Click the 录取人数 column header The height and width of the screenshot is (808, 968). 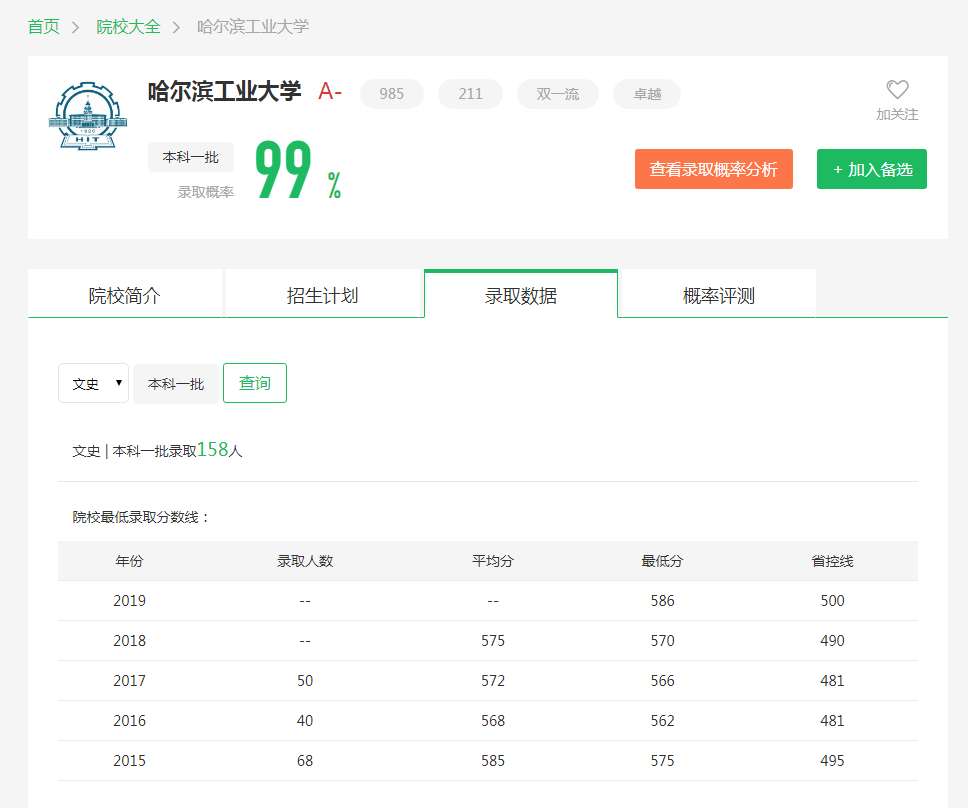[305, 561]
